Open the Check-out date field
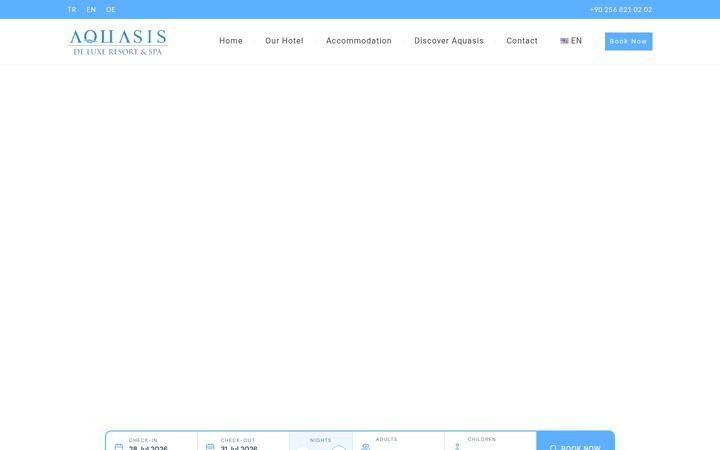The width and height of the screenshot is (720, 450). click(x=243, y=443)
